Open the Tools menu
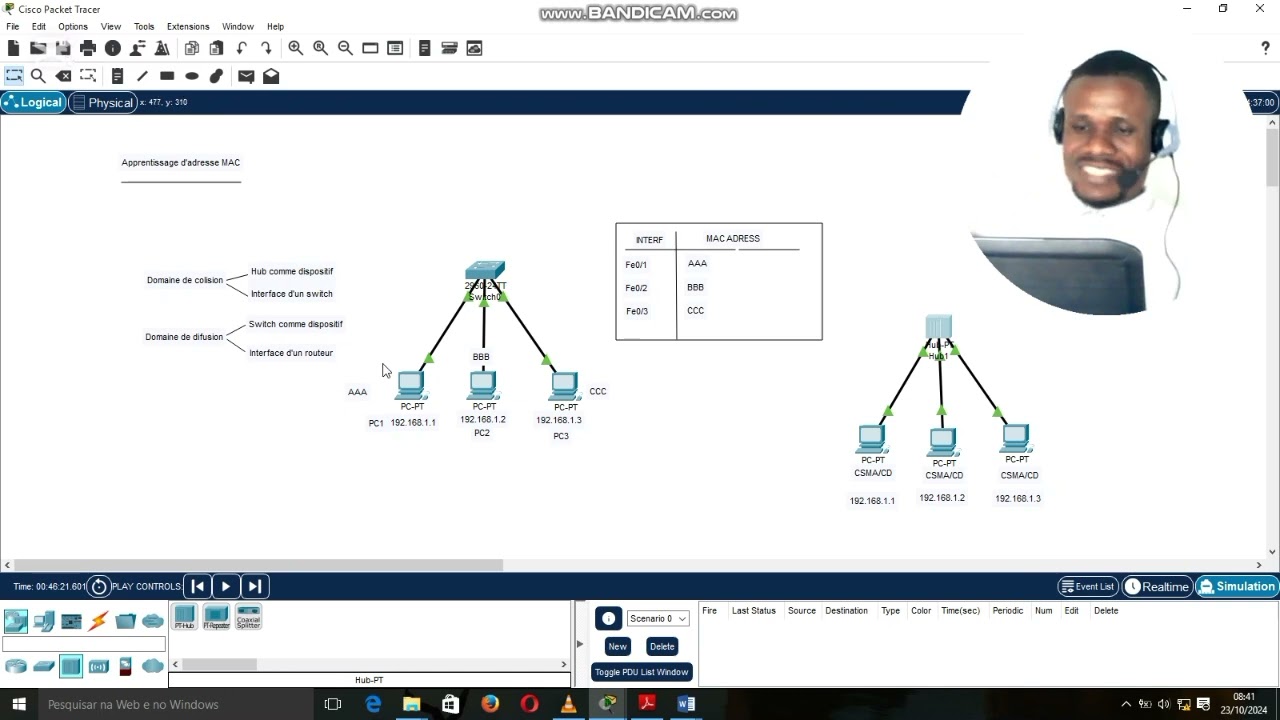This screenshot has width=1280, height=720. tap(144, 27)
